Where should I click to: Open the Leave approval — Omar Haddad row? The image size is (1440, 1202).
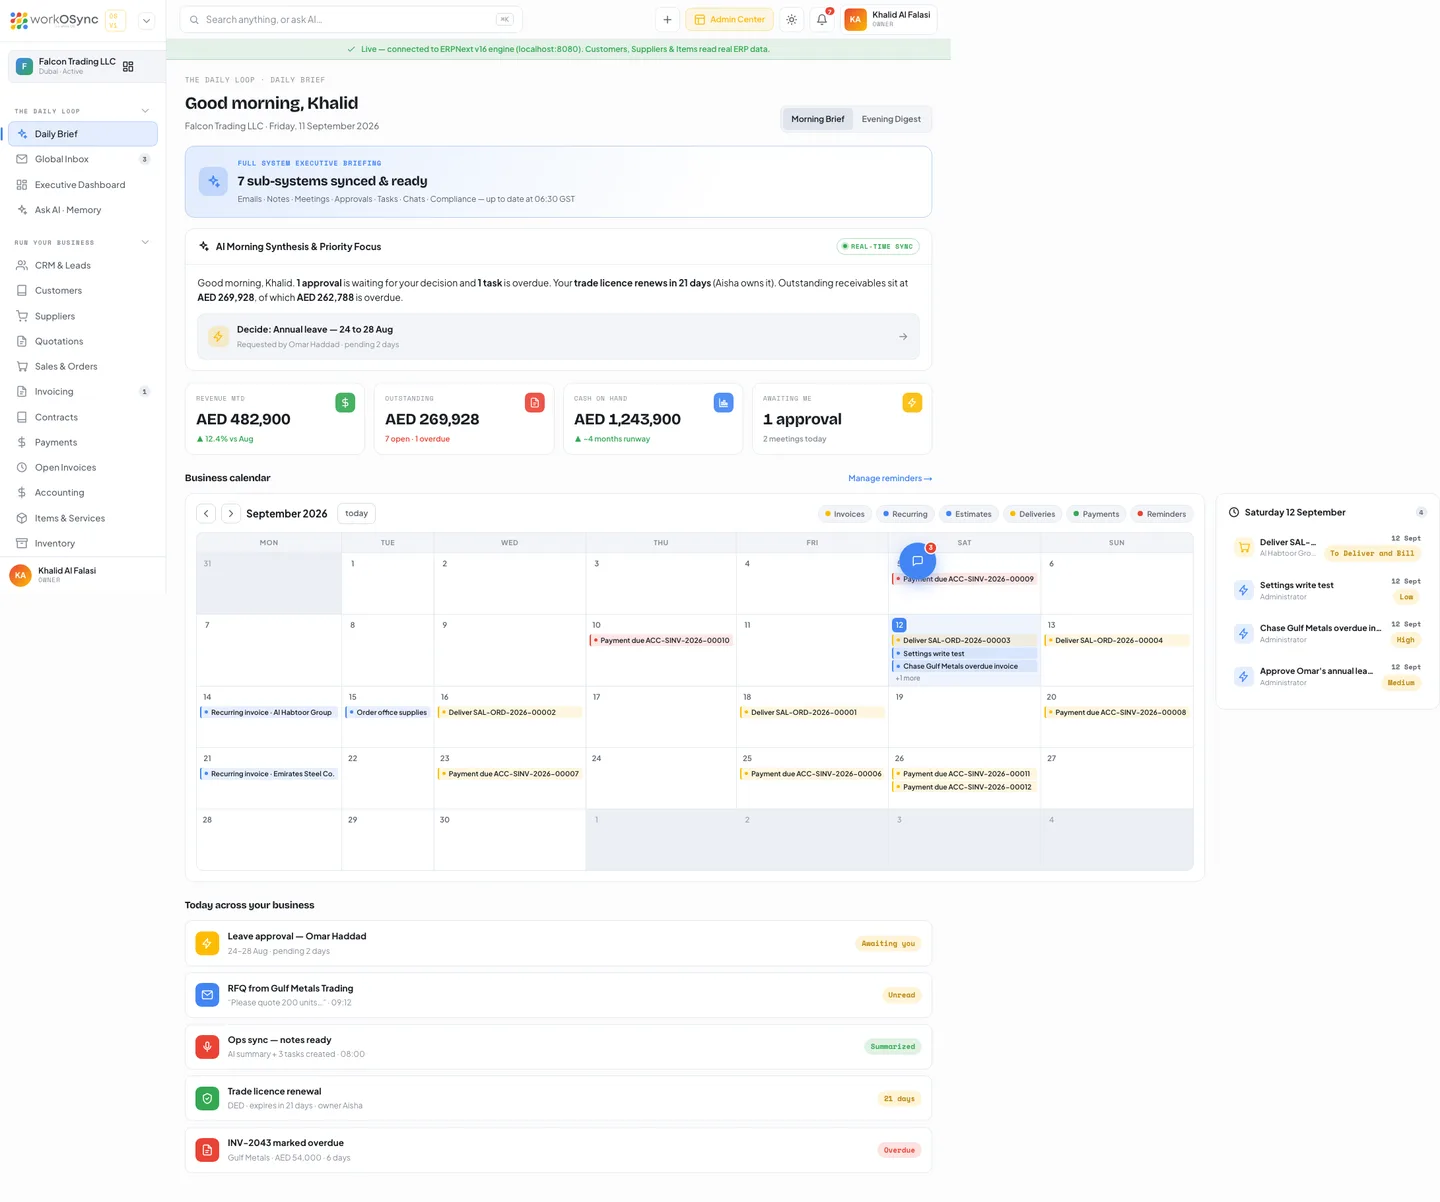tap(558, 943)
